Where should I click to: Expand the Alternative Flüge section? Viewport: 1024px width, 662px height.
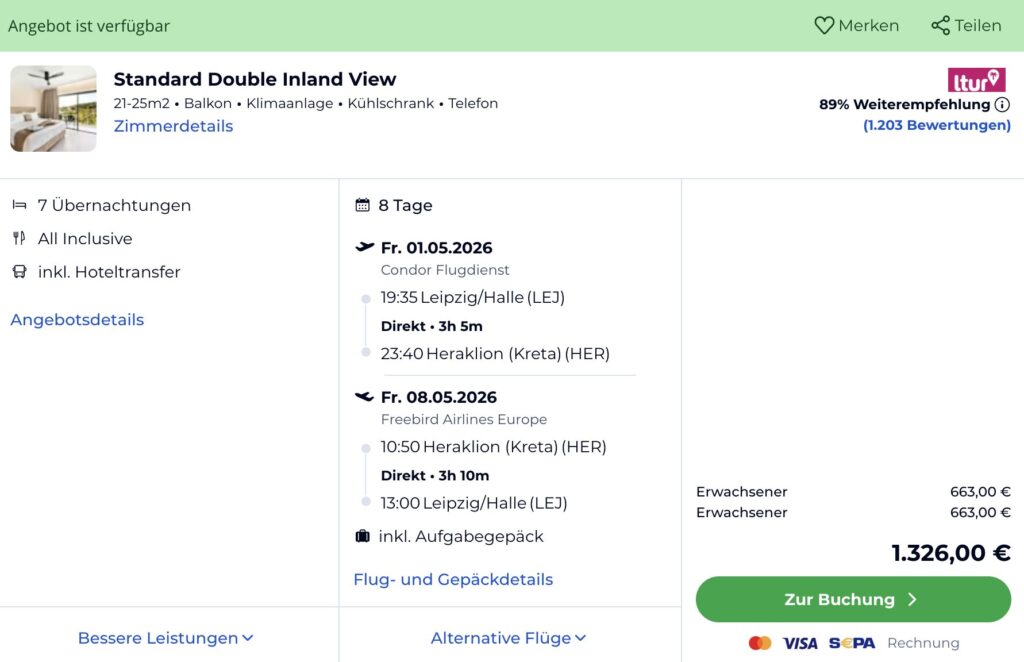508,637
